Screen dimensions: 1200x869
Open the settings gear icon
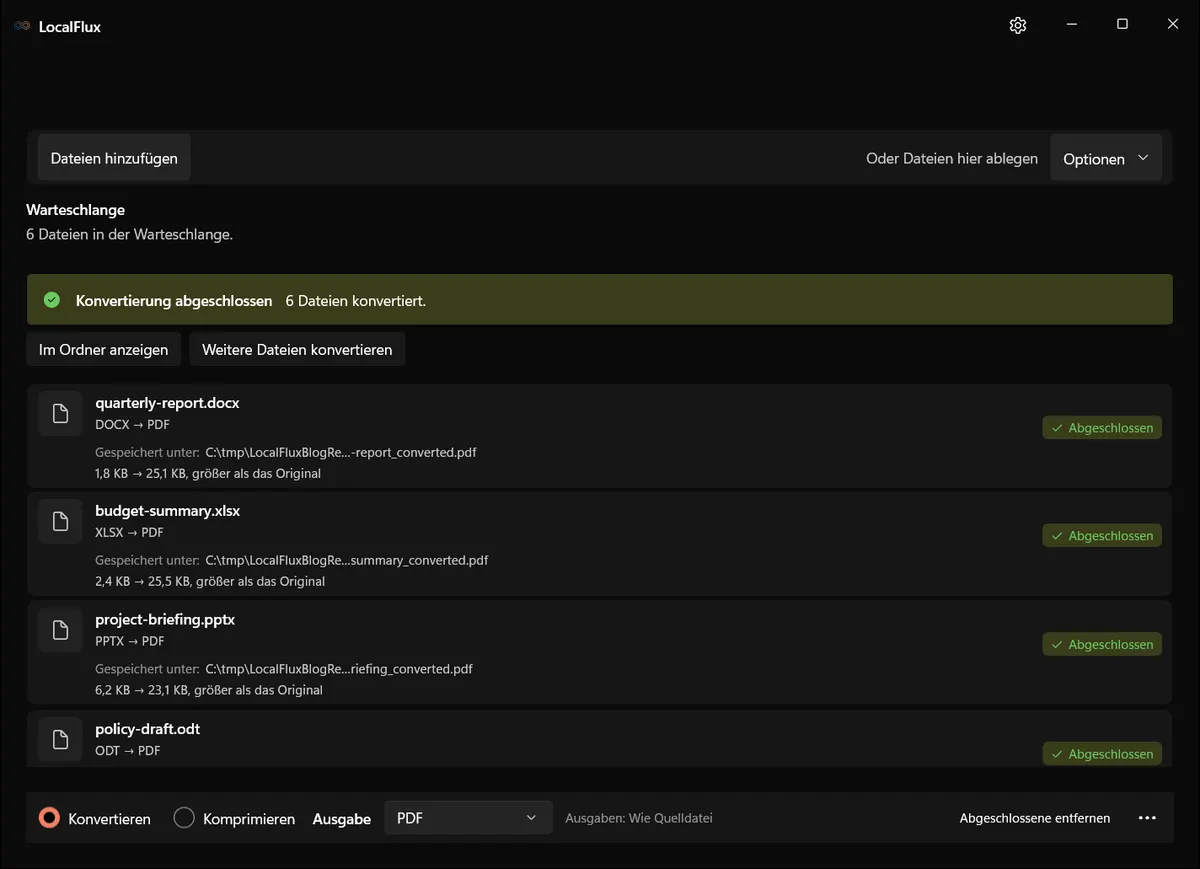[1018, 26]
